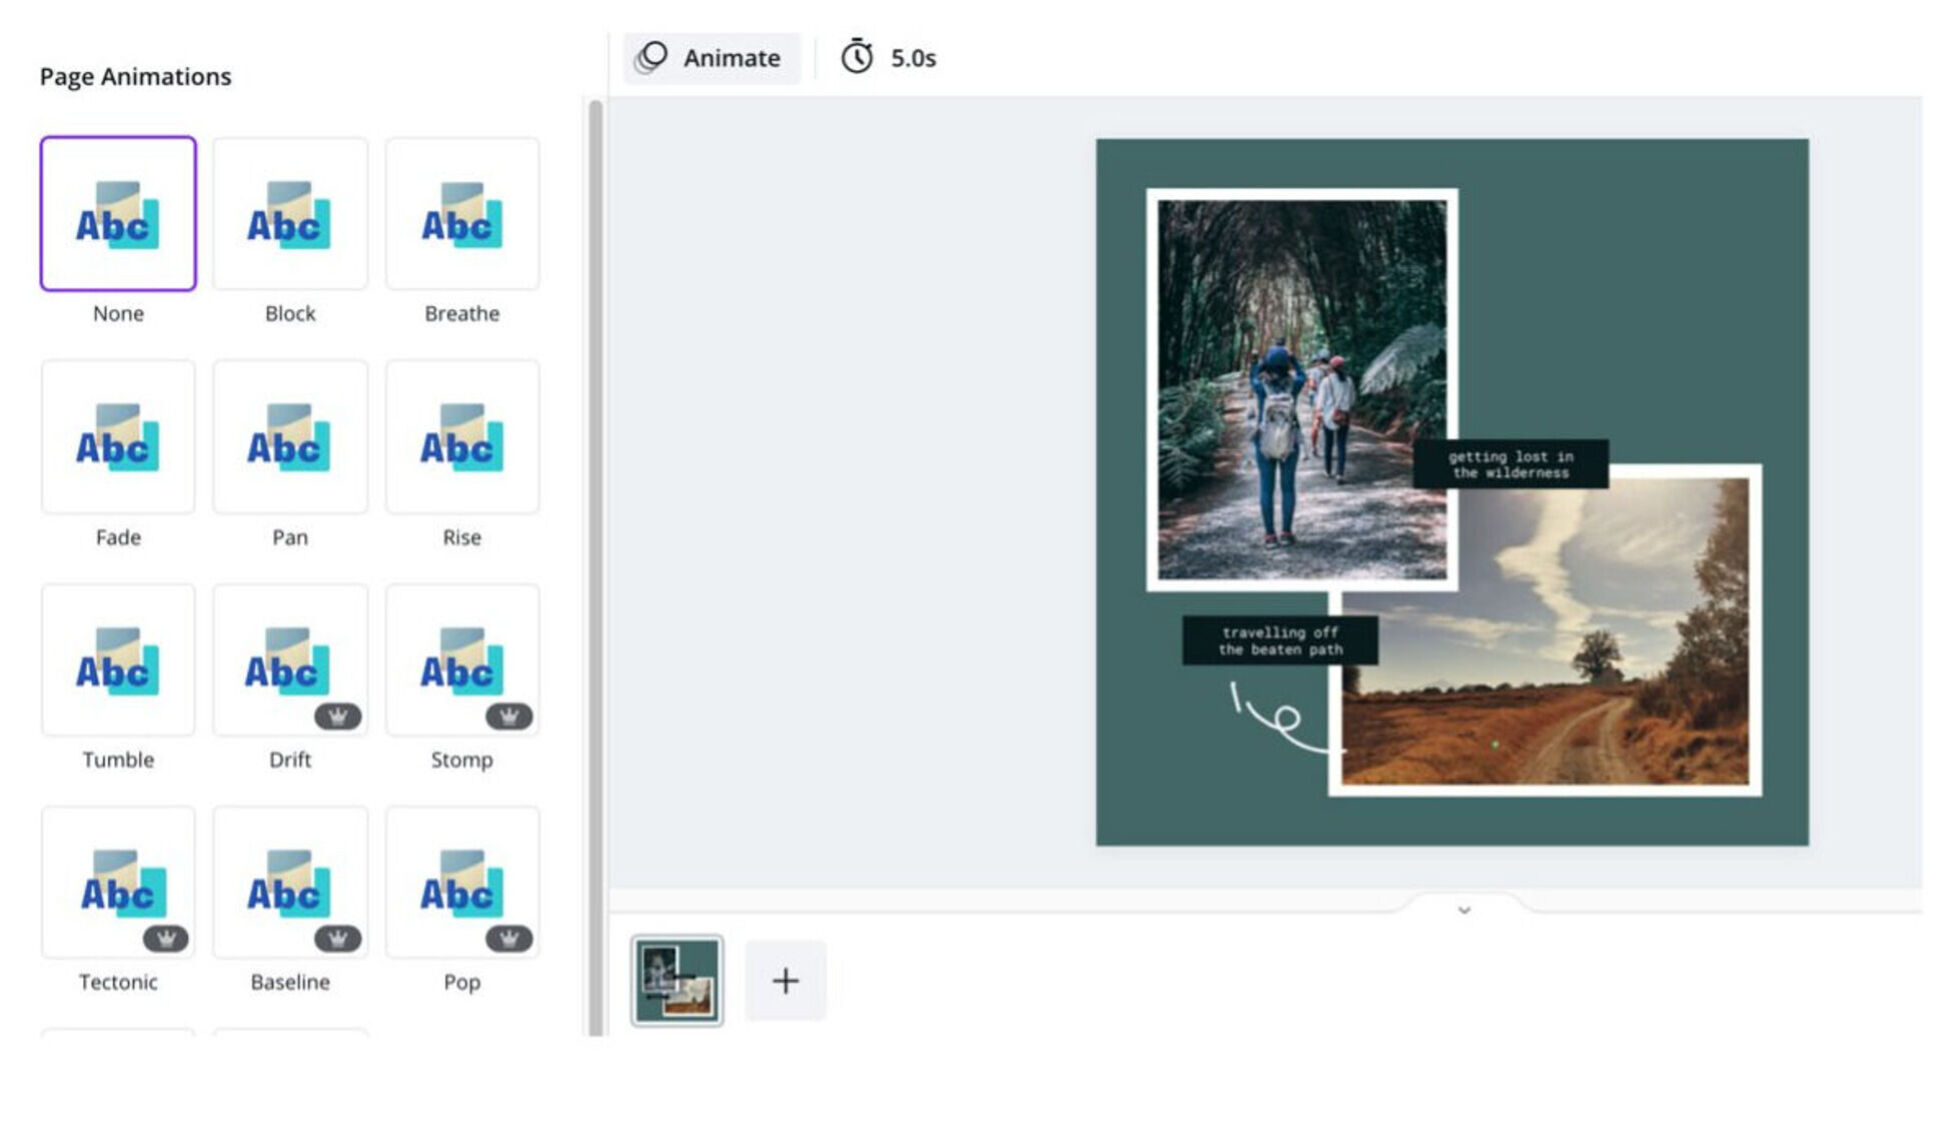Add a new page with the plus button
1956x1136 pixels.
click(x=784, y=980)
